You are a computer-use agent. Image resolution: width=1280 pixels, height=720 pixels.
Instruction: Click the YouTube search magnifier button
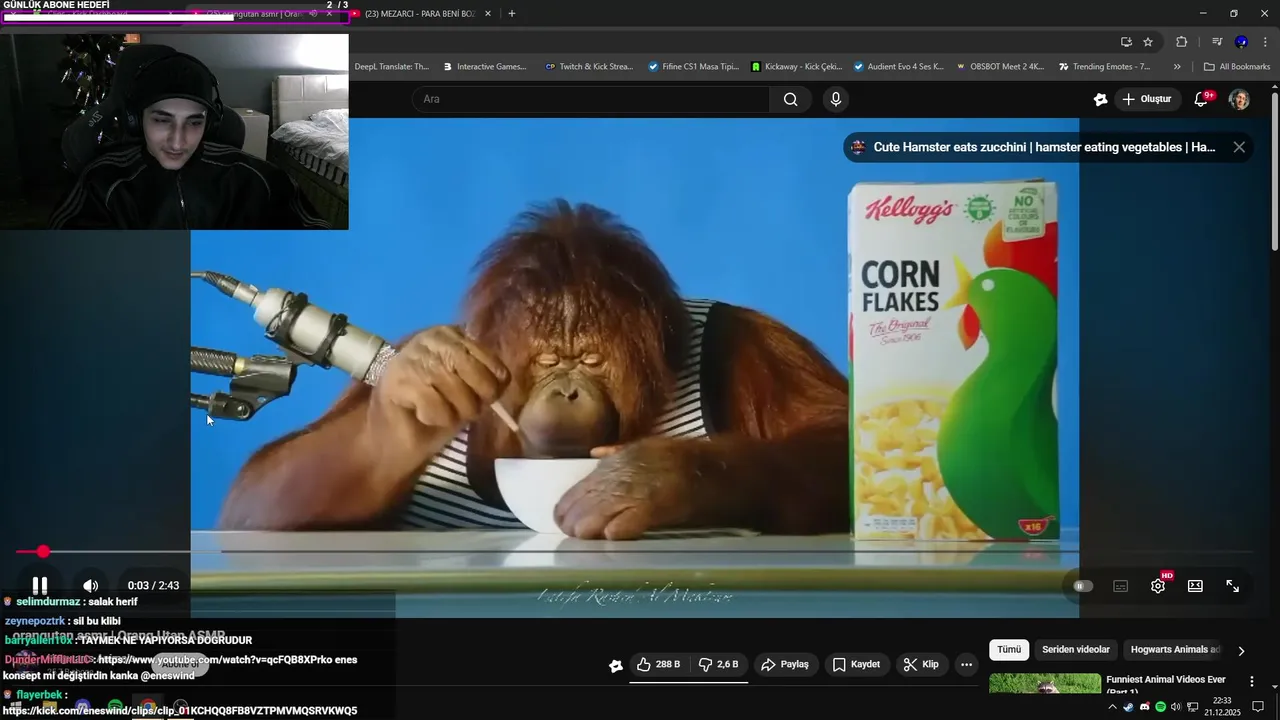coord(791,99)
